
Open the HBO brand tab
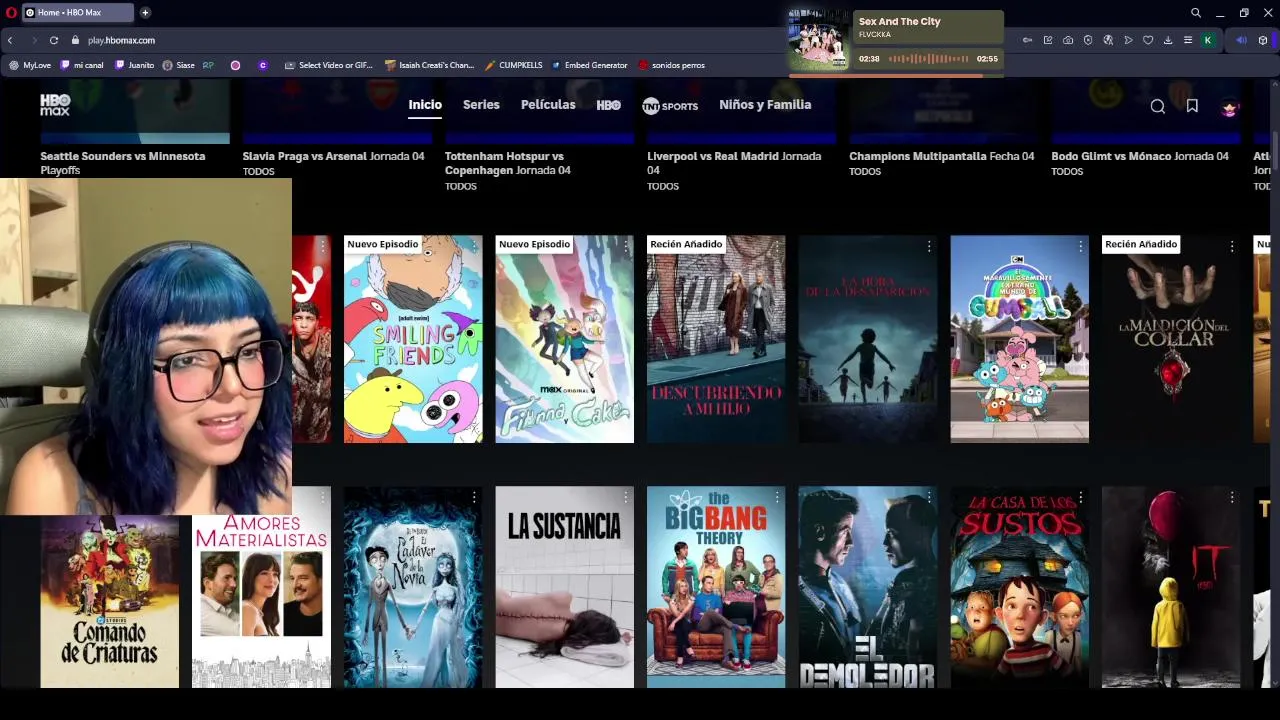(x=608, y=105)
